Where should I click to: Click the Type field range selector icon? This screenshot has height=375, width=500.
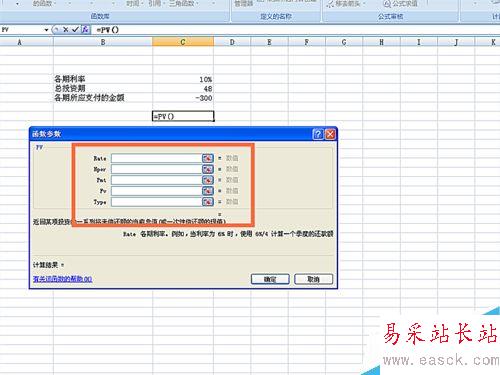pos(208,202)
